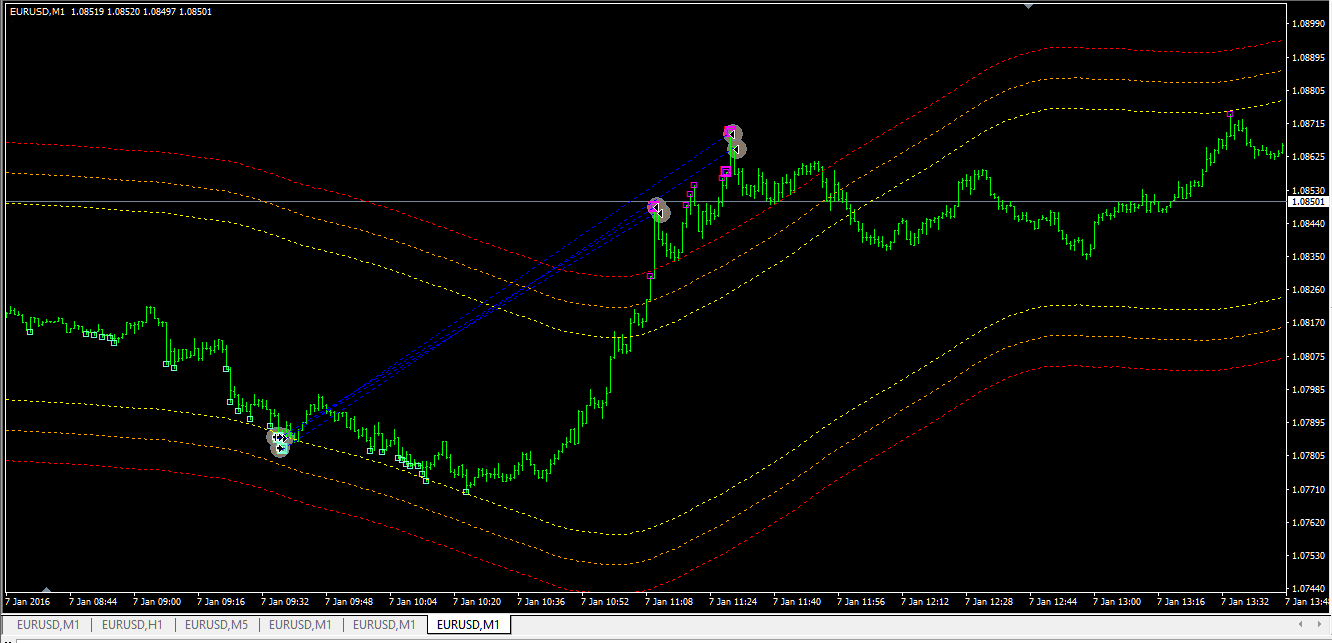Viewport: 1332px width, 643px height.
Task: Select the pink square marker near 13:32 peak
Action: point(1230,115)
